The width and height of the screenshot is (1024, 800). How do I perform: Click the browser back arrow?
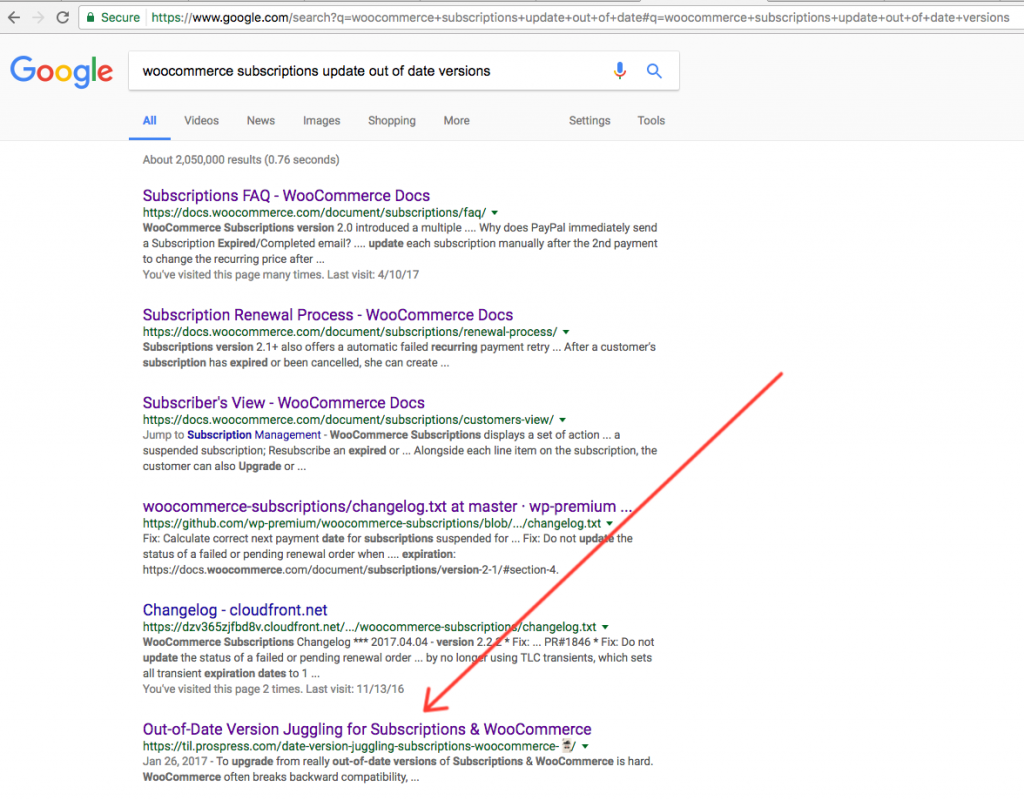(x=14, y=17)
